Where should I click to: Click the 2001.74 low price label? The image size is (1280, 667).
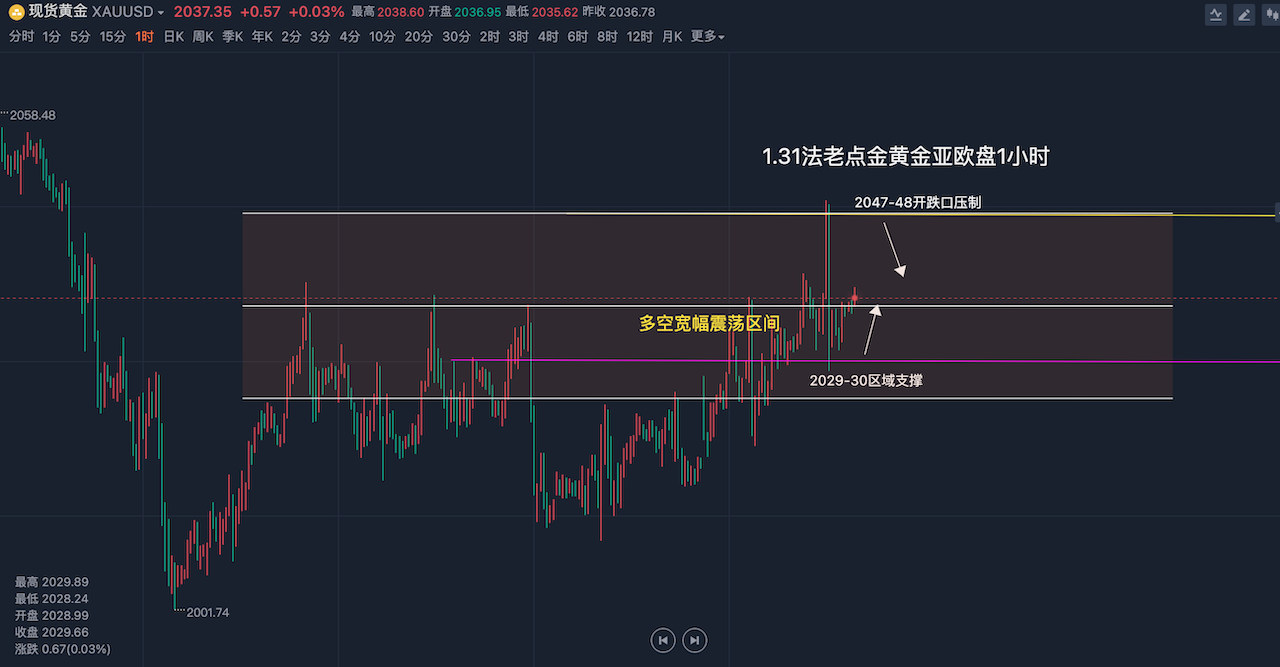point(206,612)
